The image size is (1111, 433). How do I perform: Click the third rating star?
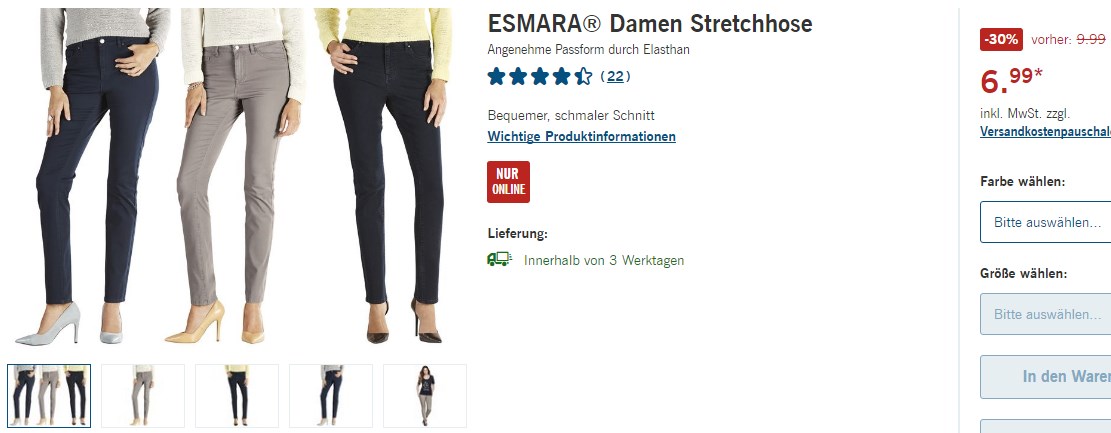pyautogui.click(x=540, y=77)
